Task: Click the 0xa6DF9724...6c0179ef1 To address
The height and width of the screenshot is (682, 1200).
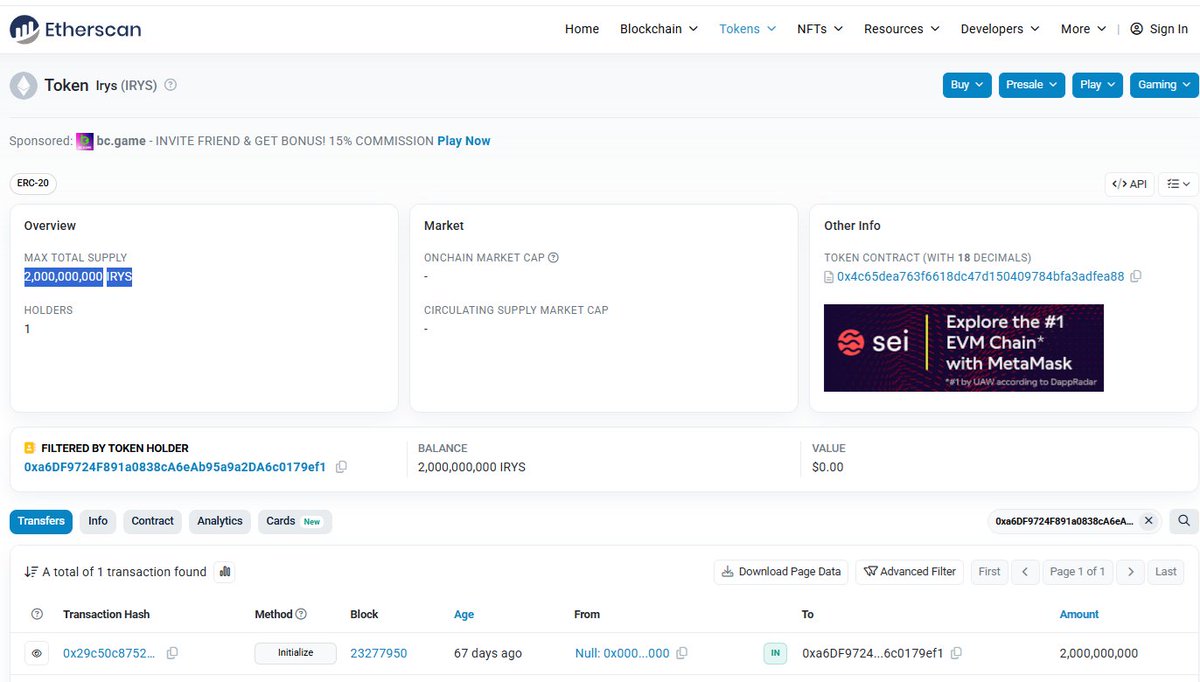Action: [x=873, y=653]
